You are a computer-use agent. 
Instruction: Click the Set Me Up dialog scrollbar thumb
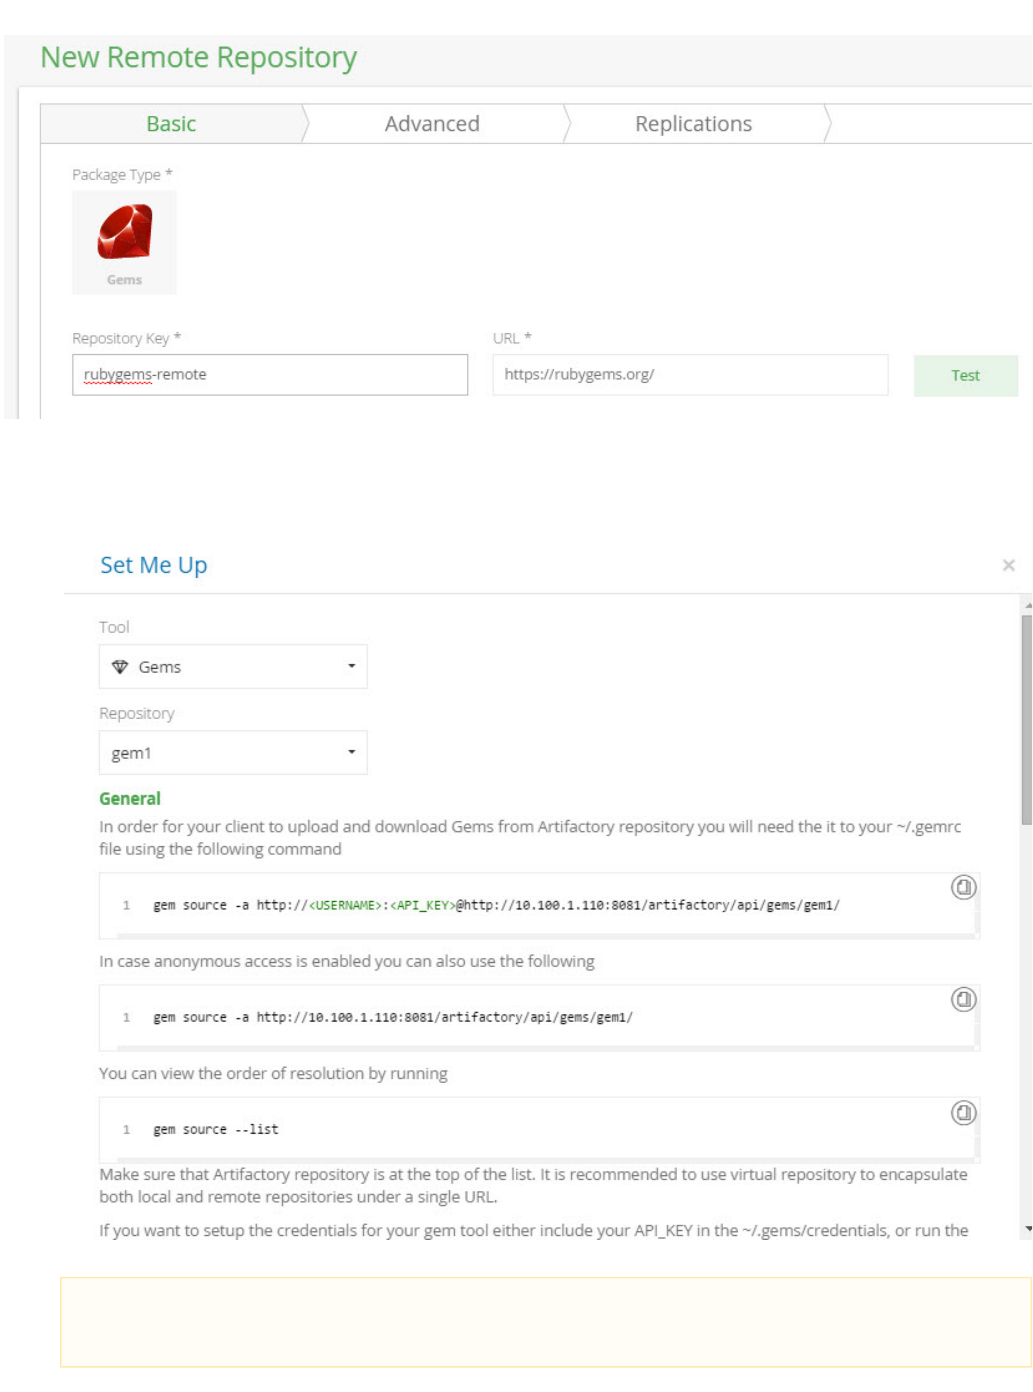point(1026,720)
